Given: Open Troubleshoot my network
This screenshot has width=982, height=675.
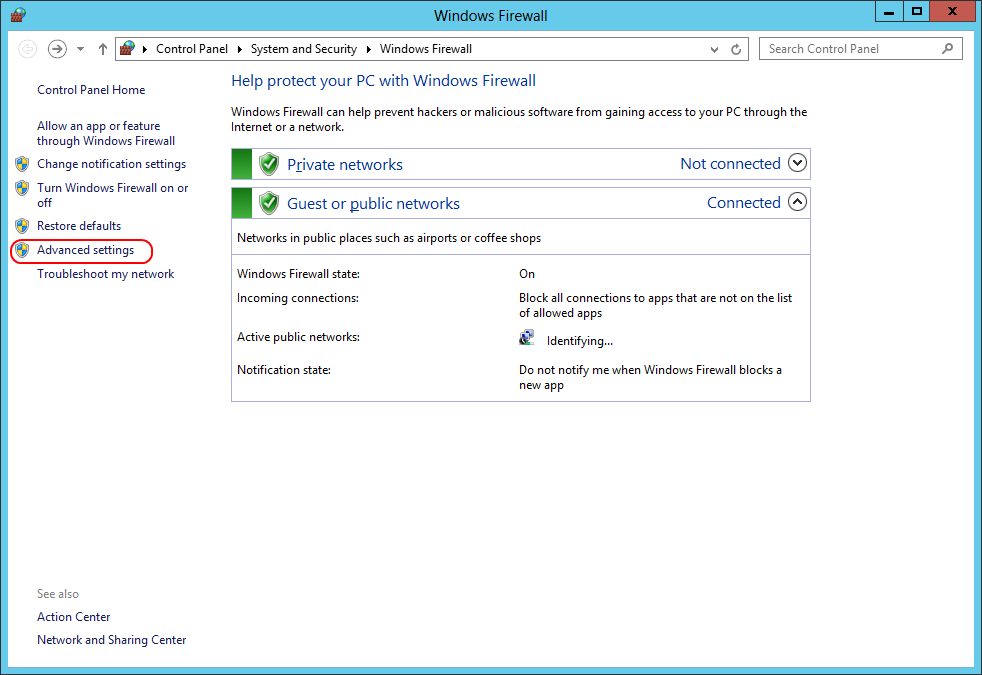Looking at the screenshot, I should (105, 274).
